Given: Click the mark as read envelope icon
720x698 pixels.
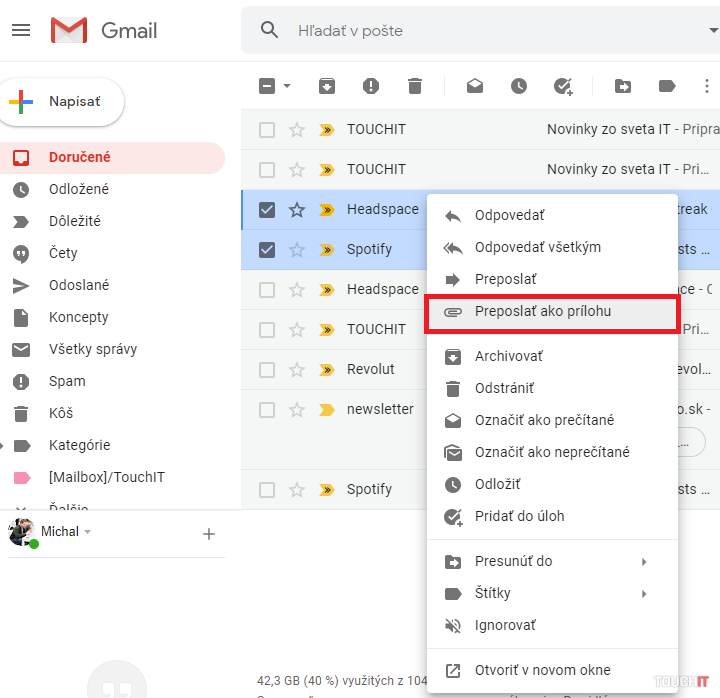Looking at the screenshot, I should pyautogui.click(x=475, y=86).
